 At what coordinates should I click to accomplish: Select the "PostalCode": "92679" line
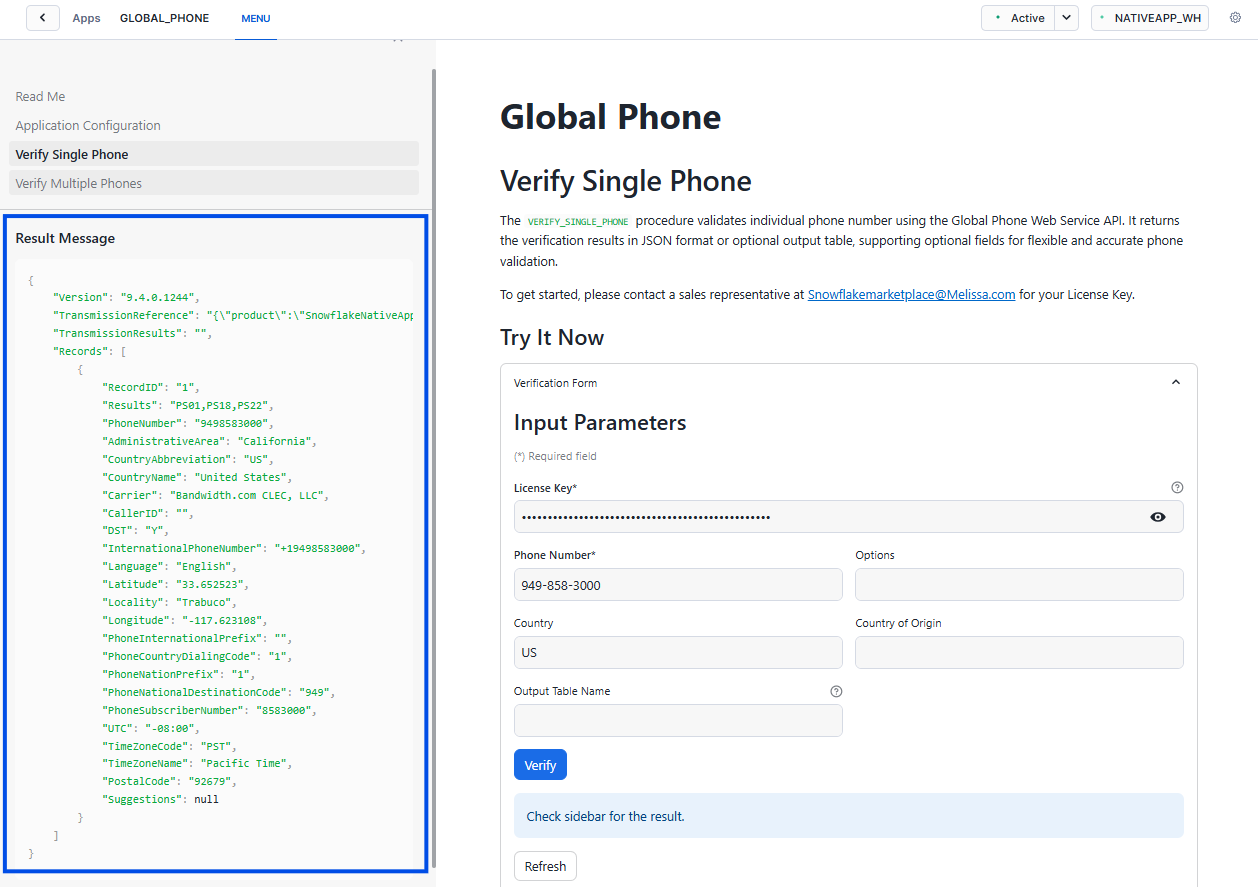click(169, 781)
